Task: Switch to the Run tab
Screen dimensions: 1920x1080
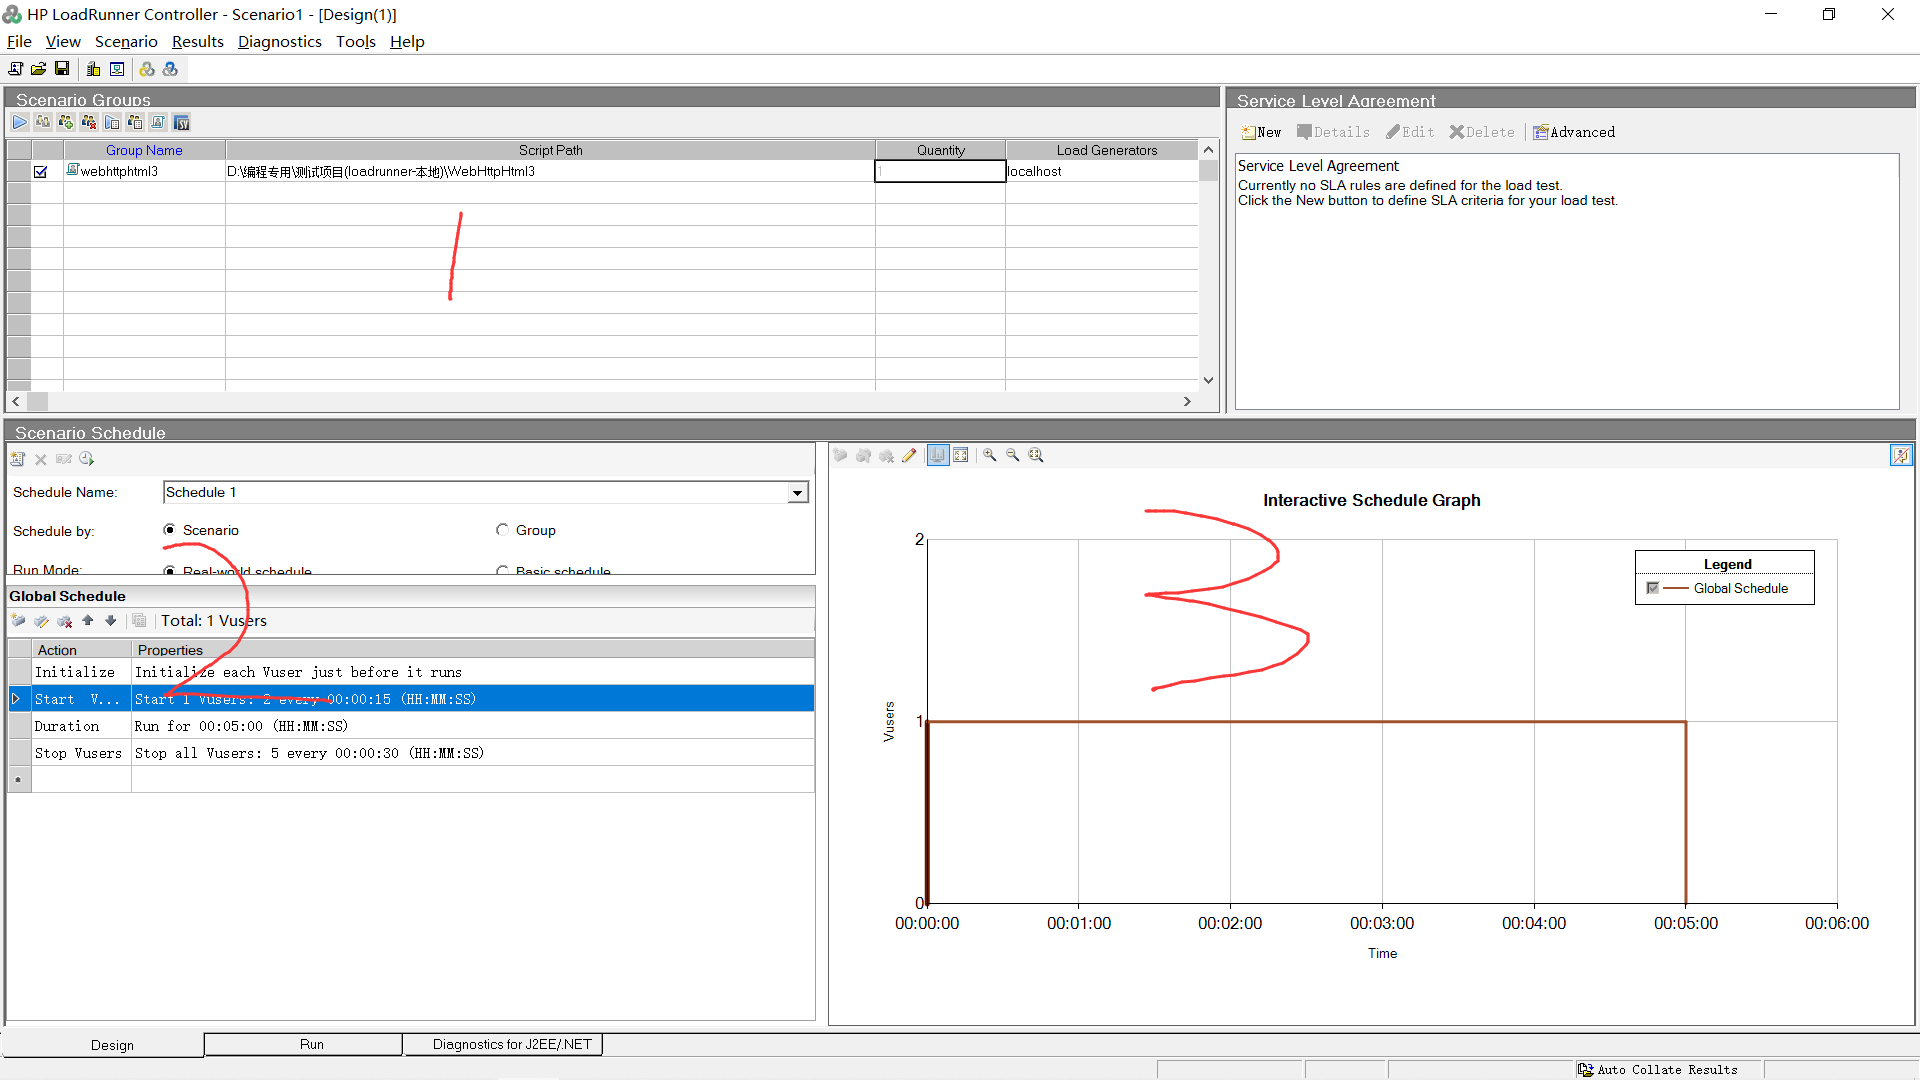Action: pyautogui.click(x=304, y=1044)
